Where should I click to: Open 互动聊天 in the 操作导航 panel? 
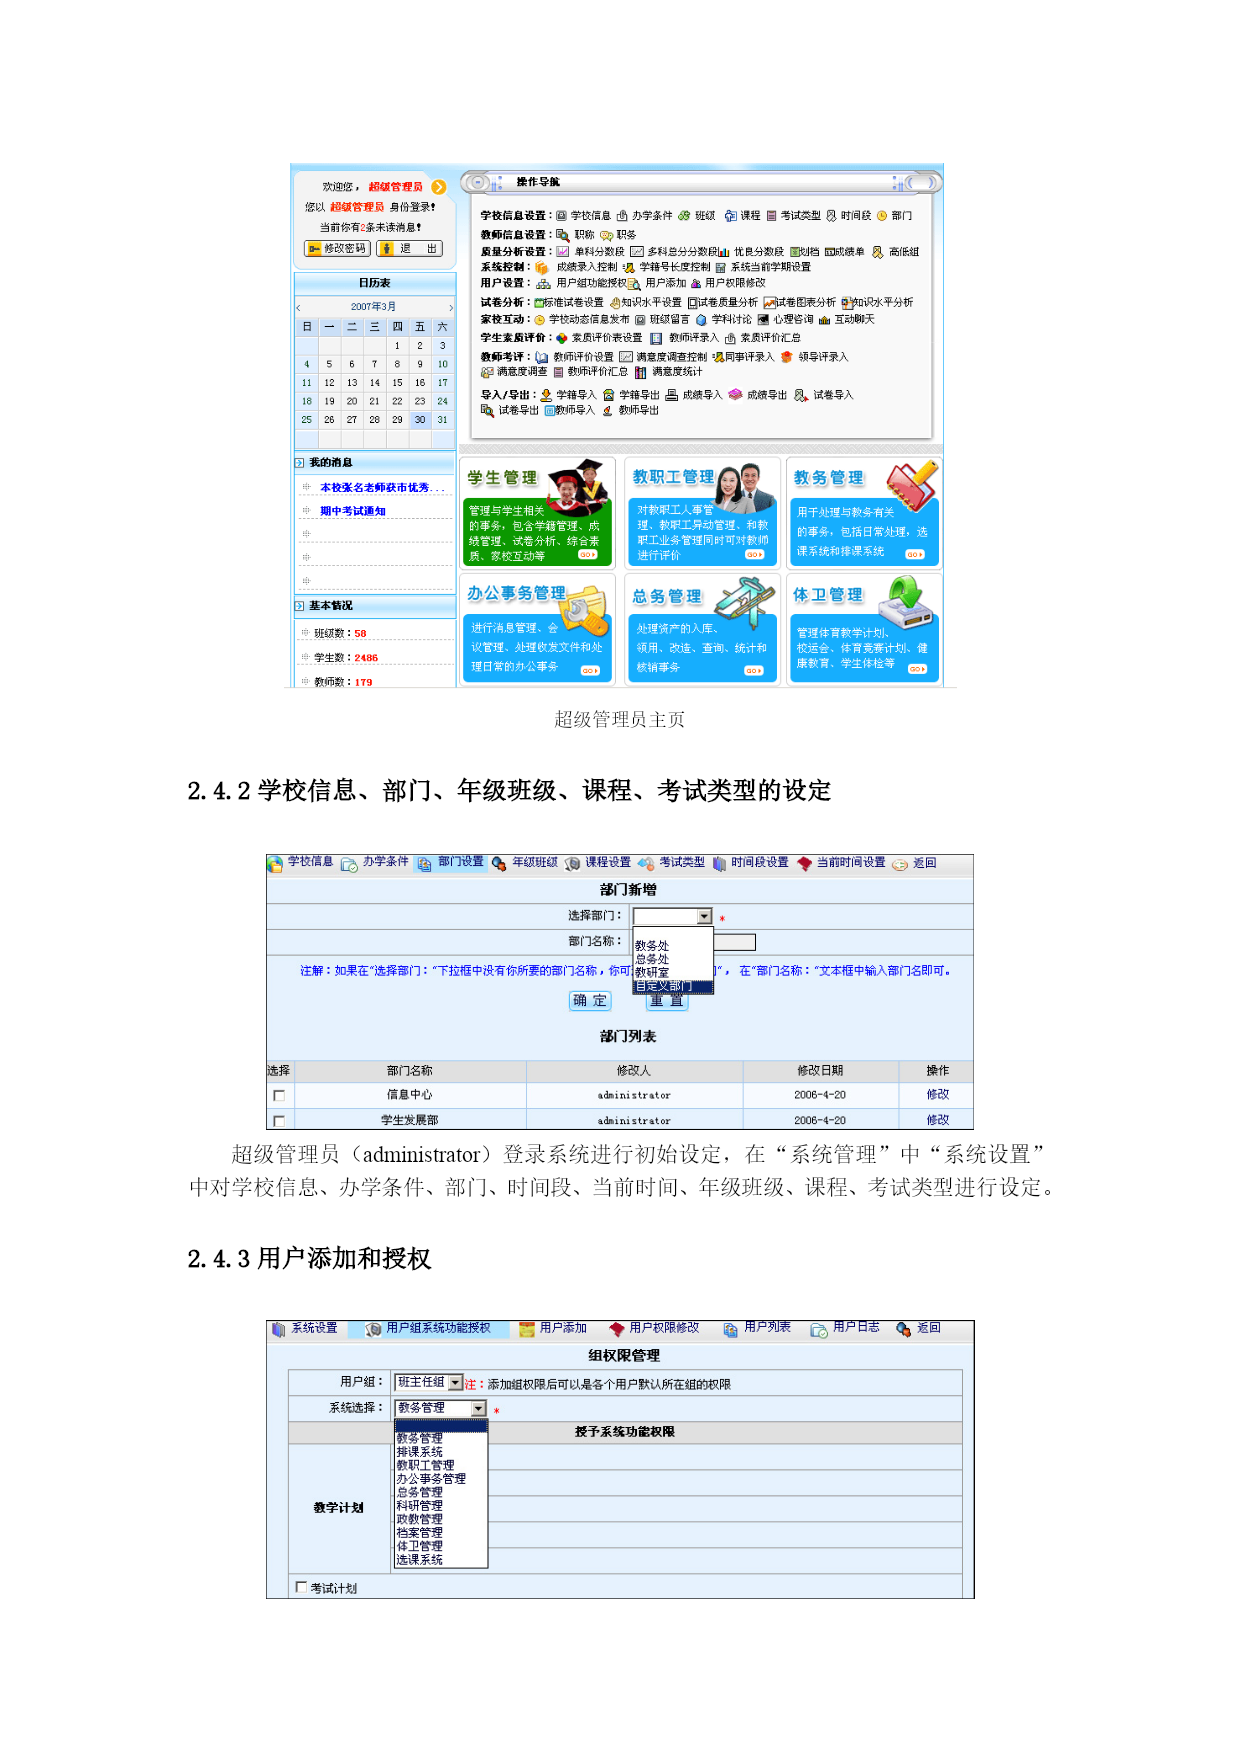coord(855,320)
